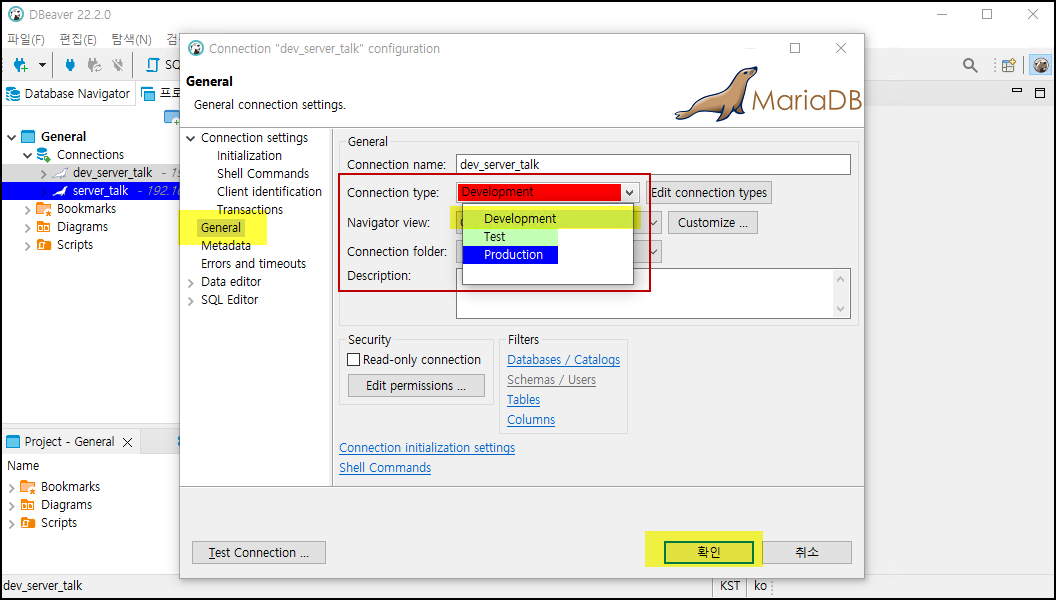The image size is (1056, 600).
Task: Open the SQL editor toolbar icon
Action: click(154, 65)
